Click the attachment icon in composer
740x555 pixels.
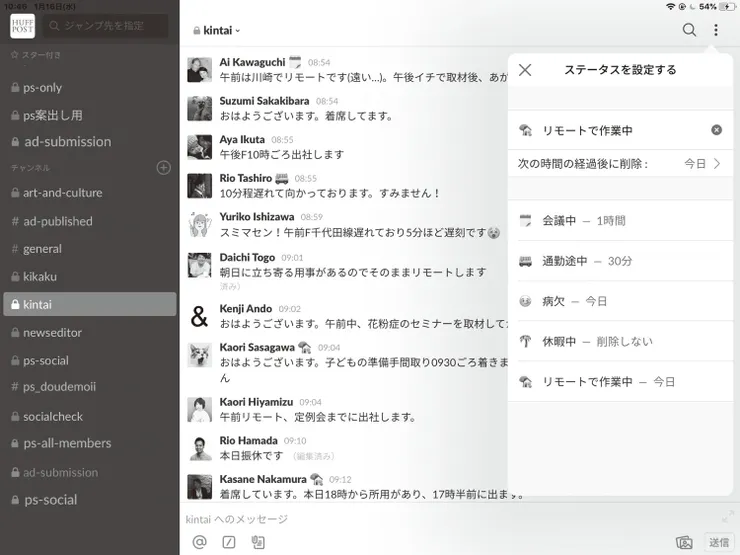pos(258,542)
